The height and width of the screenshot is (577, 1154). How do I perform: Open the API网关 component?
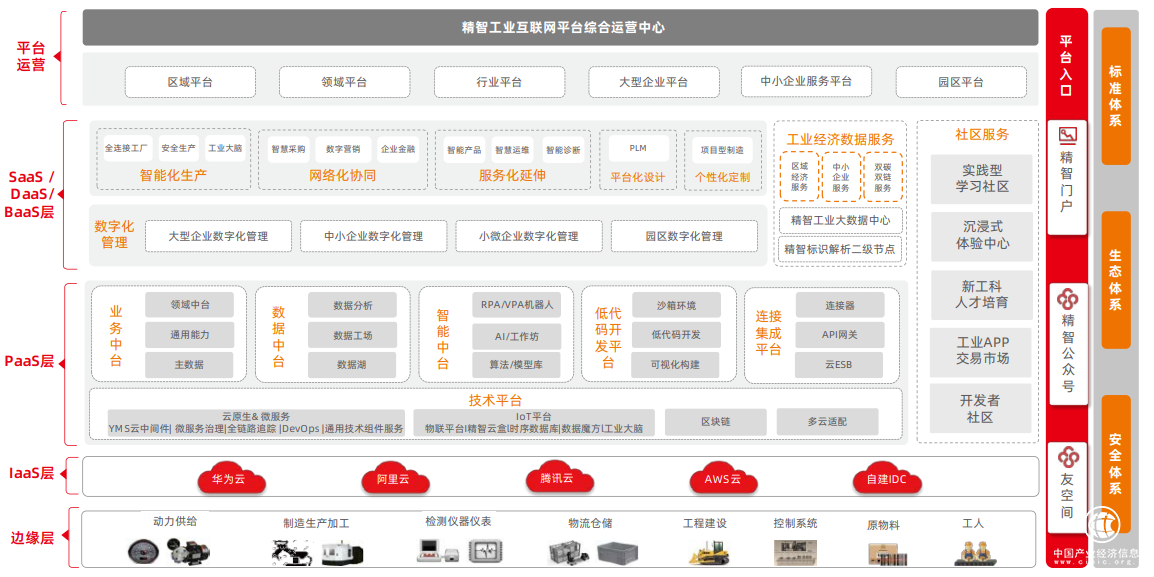[839, 335]
